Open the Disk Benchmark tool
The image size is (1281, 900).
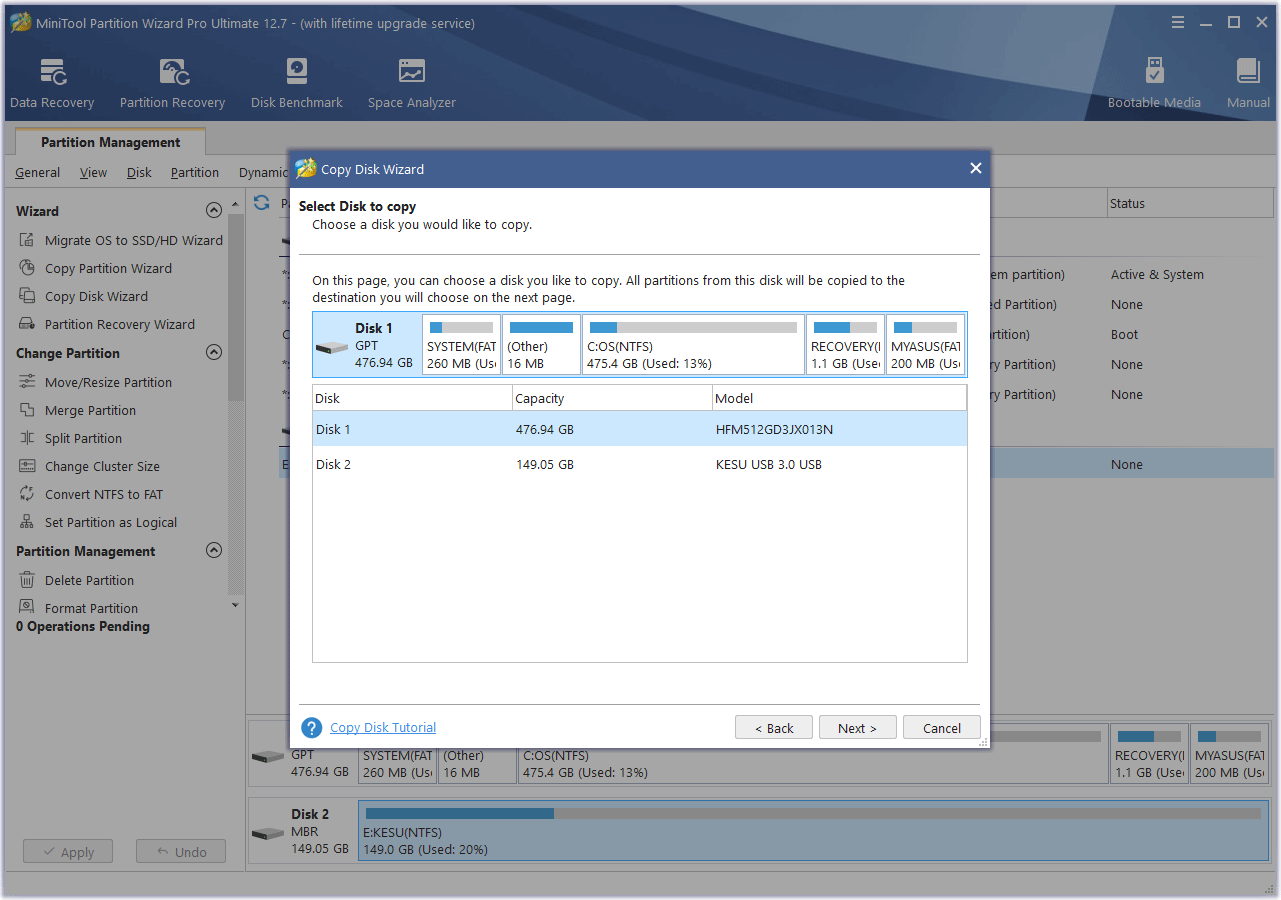(x=296, y=80)
